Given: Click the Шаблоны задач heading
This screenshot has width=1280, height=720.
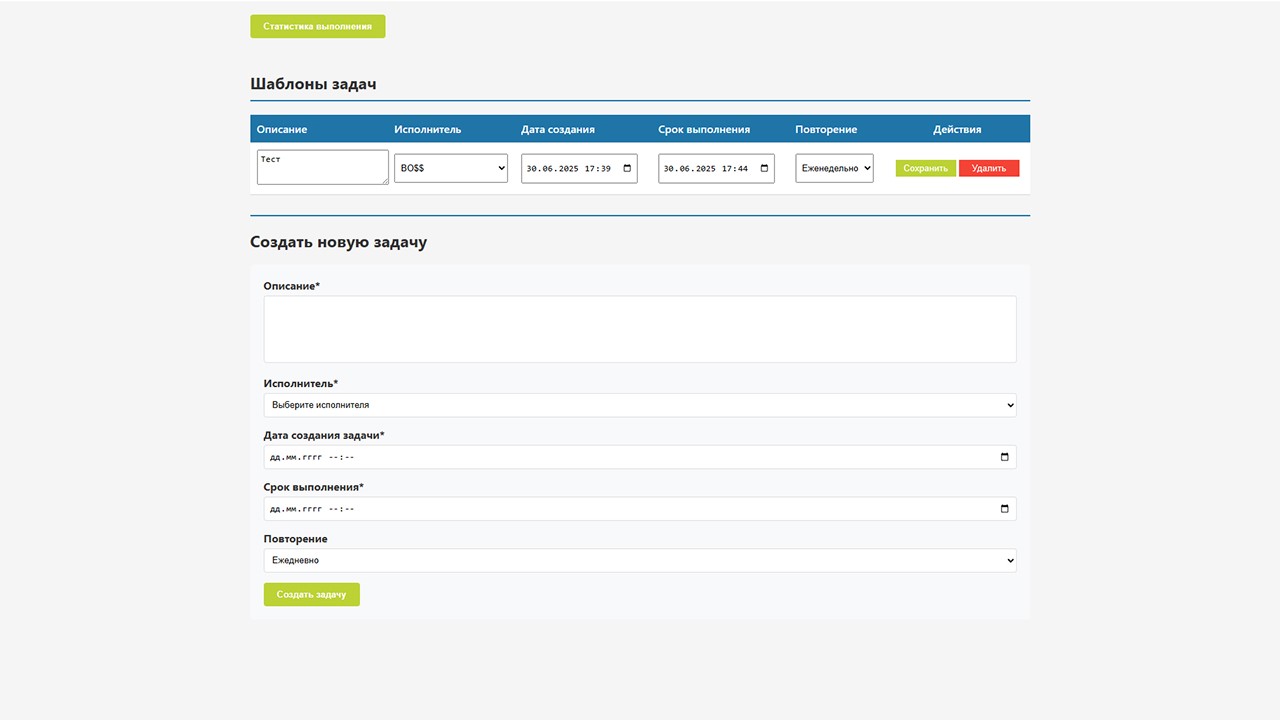Looking at the screenshot, I should [x=313, y=84].
